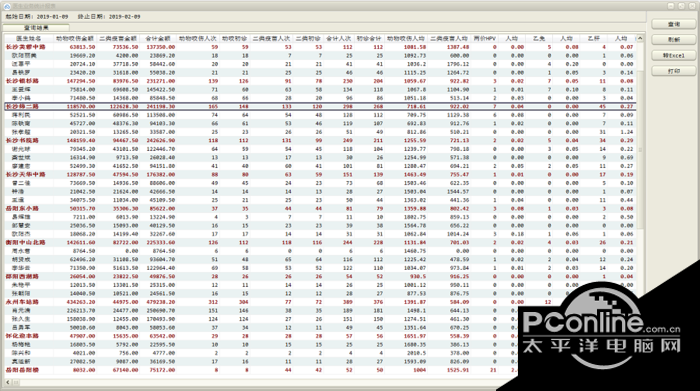Image resolution: width=700 pixels, height=391 pixels.
Task: Sort by the 医生姓名 column header
Action: [29, 38]
